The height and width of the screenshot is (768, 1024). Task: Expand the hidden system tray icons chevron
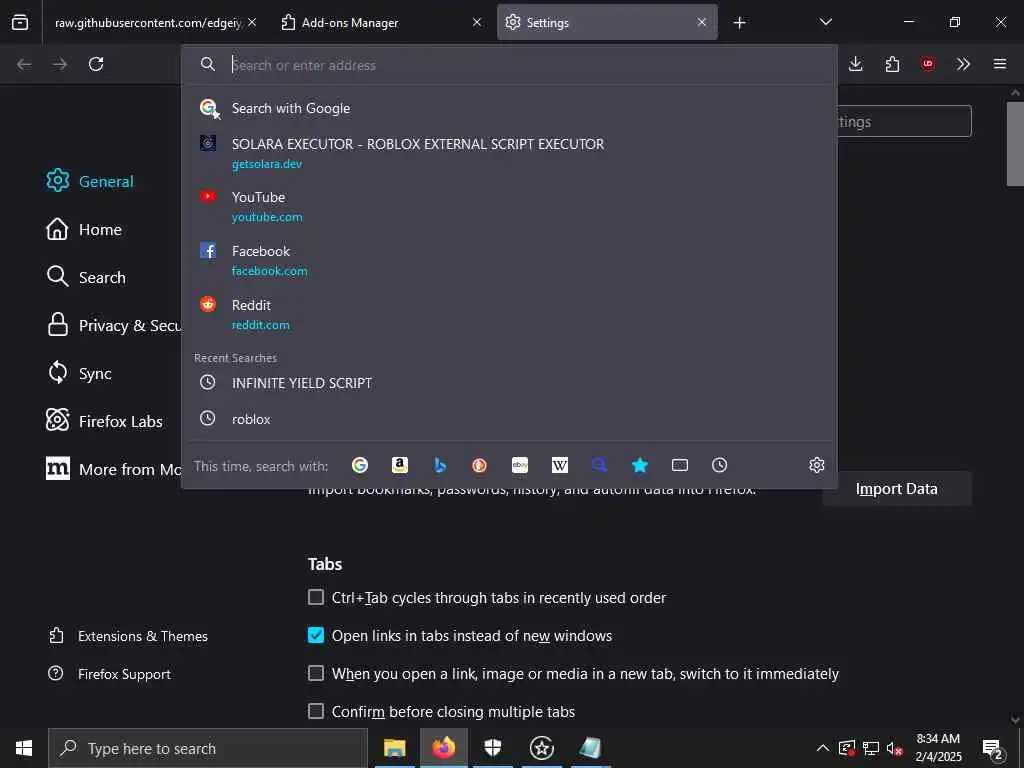[823, 748]
